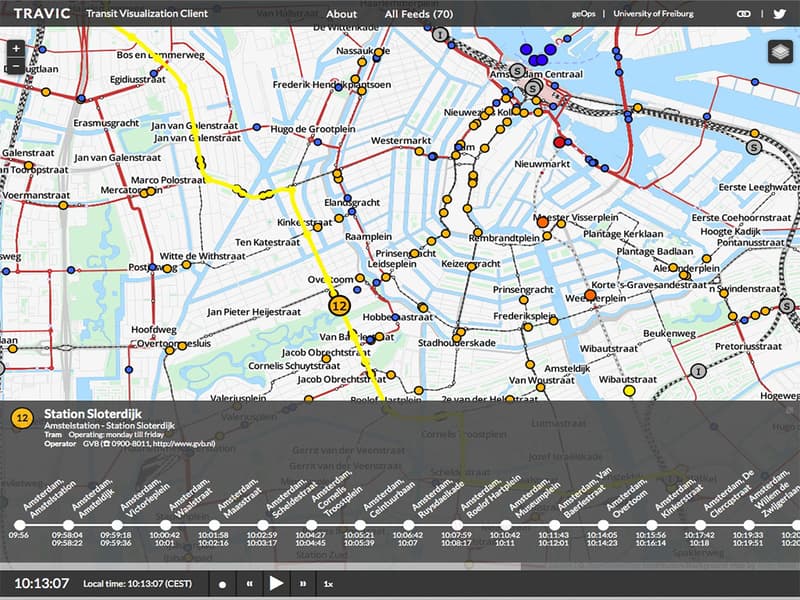Open the About menu
Screen dimensions: 800x600
click(x=342, y=14)
